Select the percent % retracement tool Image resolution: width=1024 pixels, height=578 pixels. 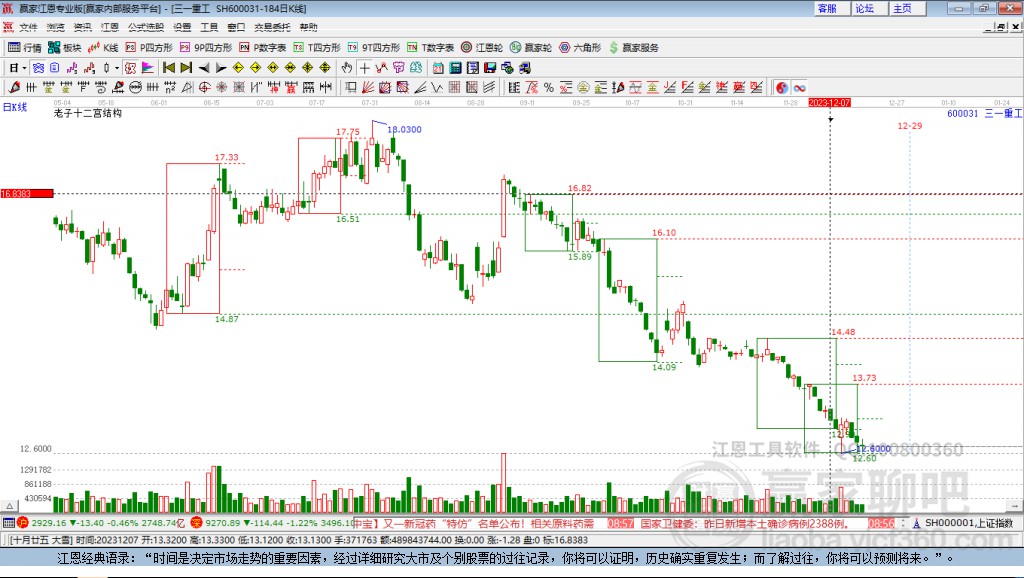[549, 88]
